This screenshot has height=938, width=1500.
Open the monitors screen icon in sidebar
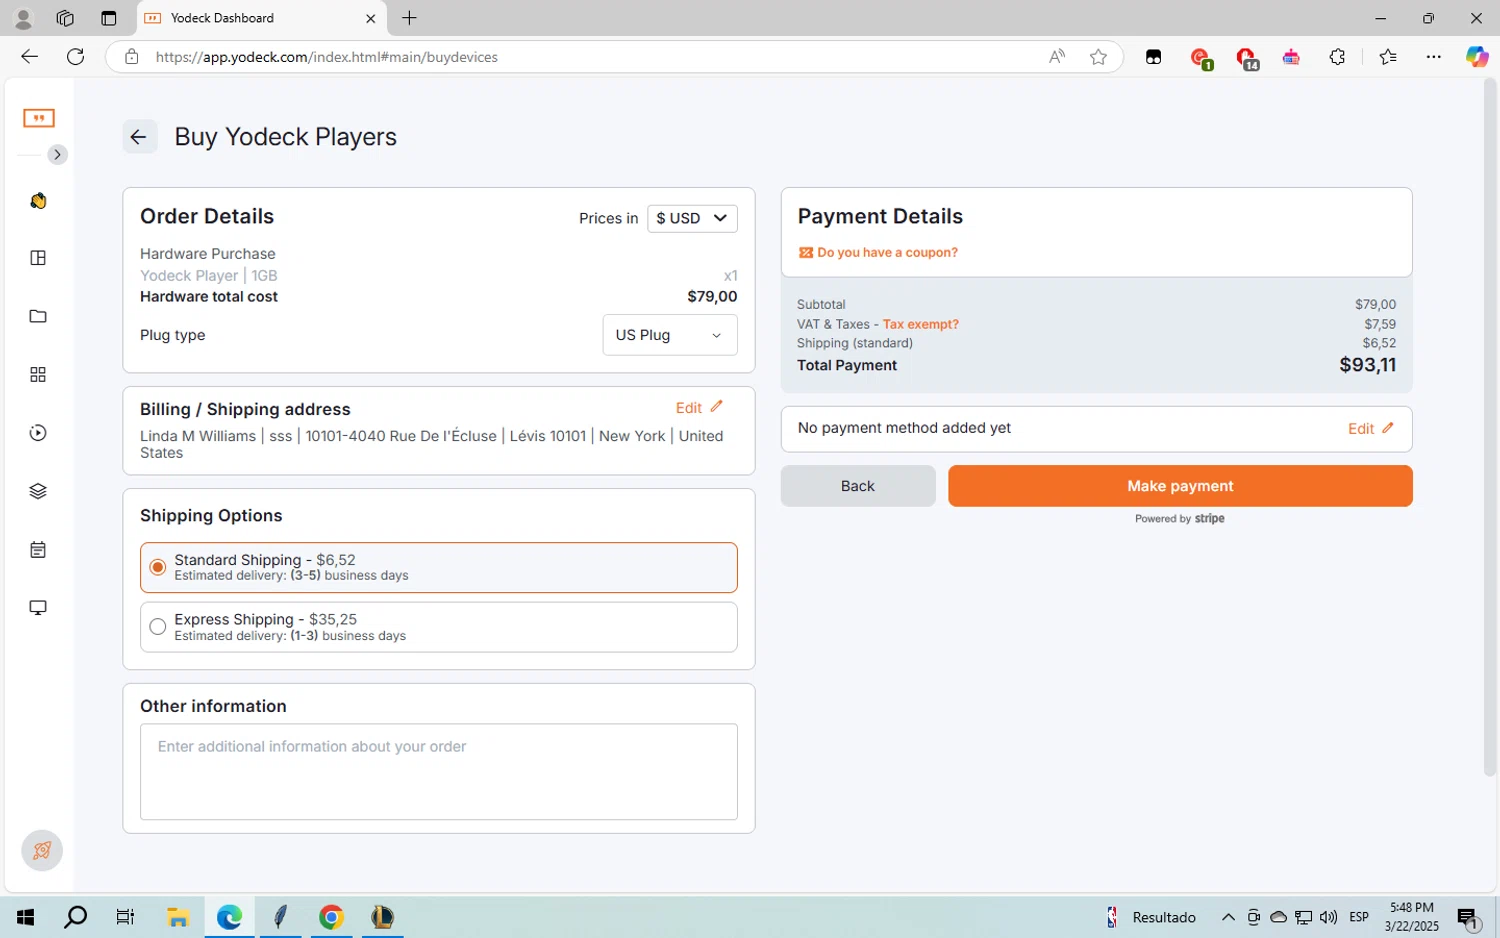tap(38, 608)
